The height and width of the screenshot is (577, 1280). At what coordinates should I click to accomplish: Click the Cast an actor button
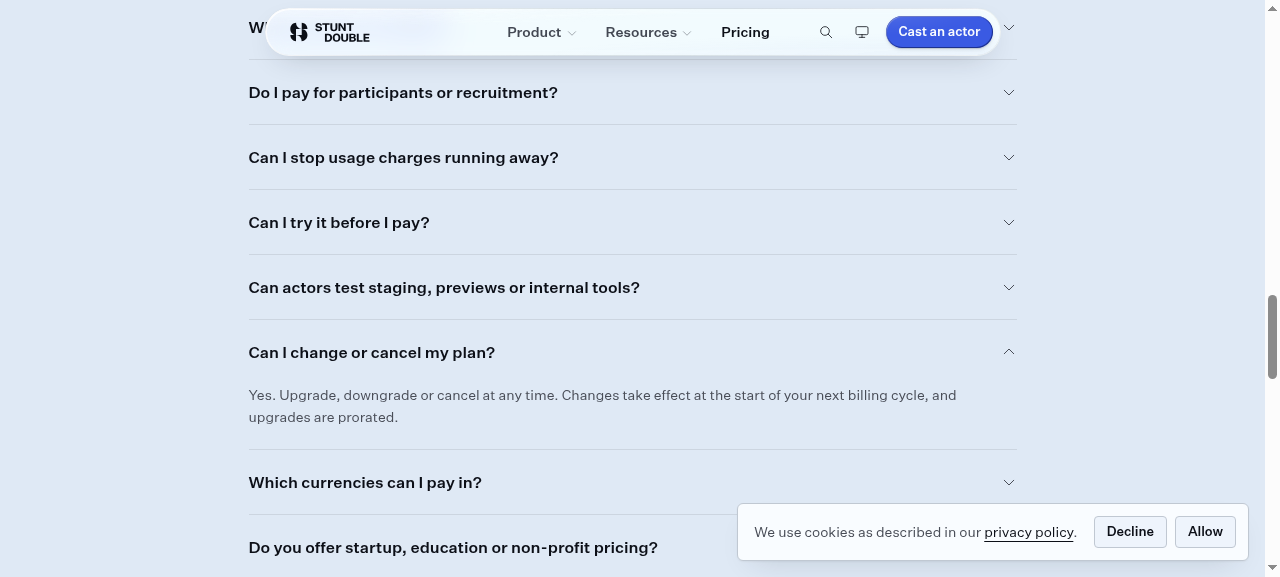(x=939, y=32)
